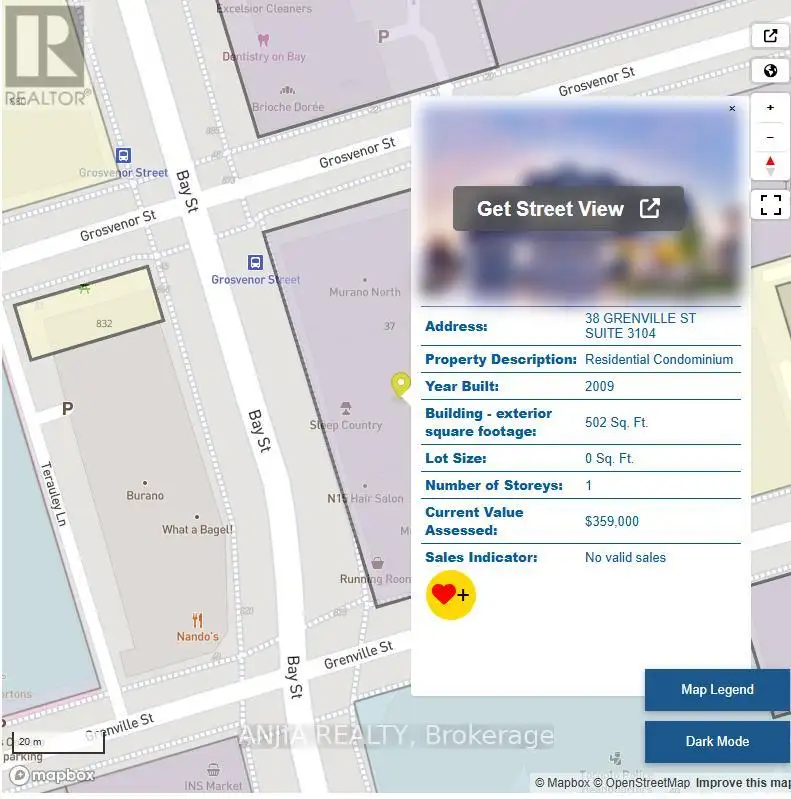The image size is (791, 799).
Task: Enter fullscreen map view
Action: (770, 205)
